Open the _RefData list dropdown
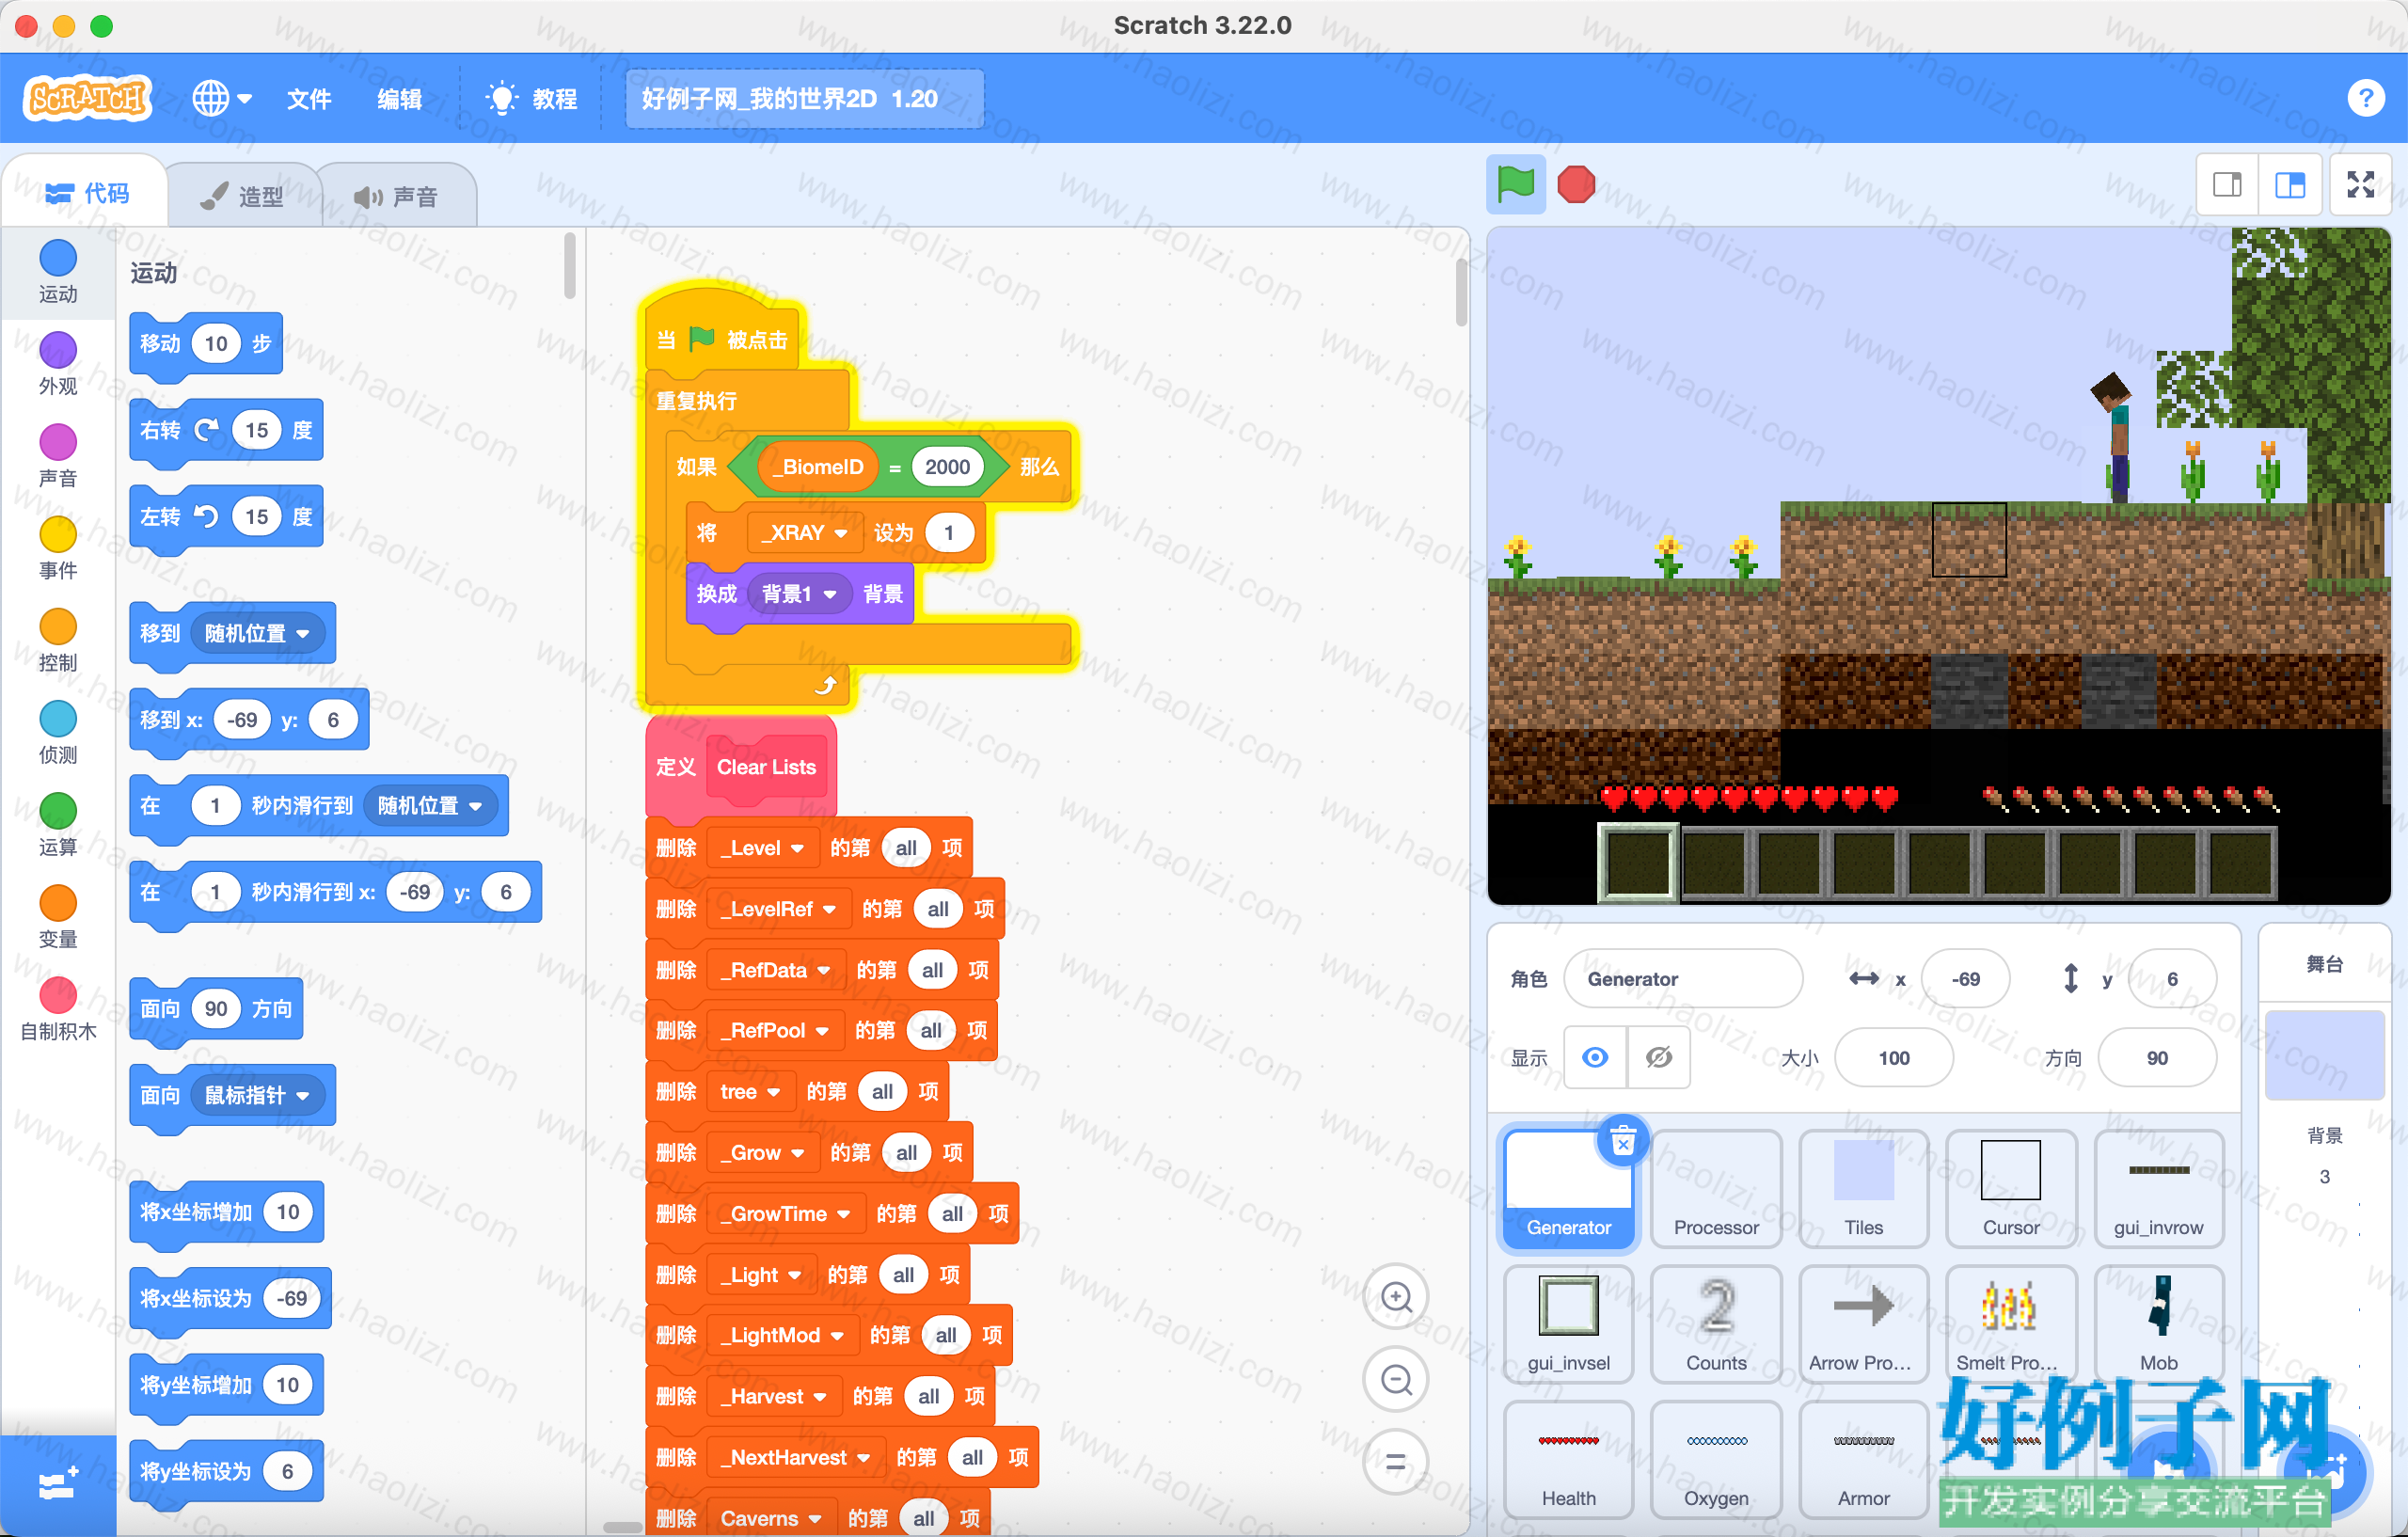The image size is (2408, 1537). [775, 970]
